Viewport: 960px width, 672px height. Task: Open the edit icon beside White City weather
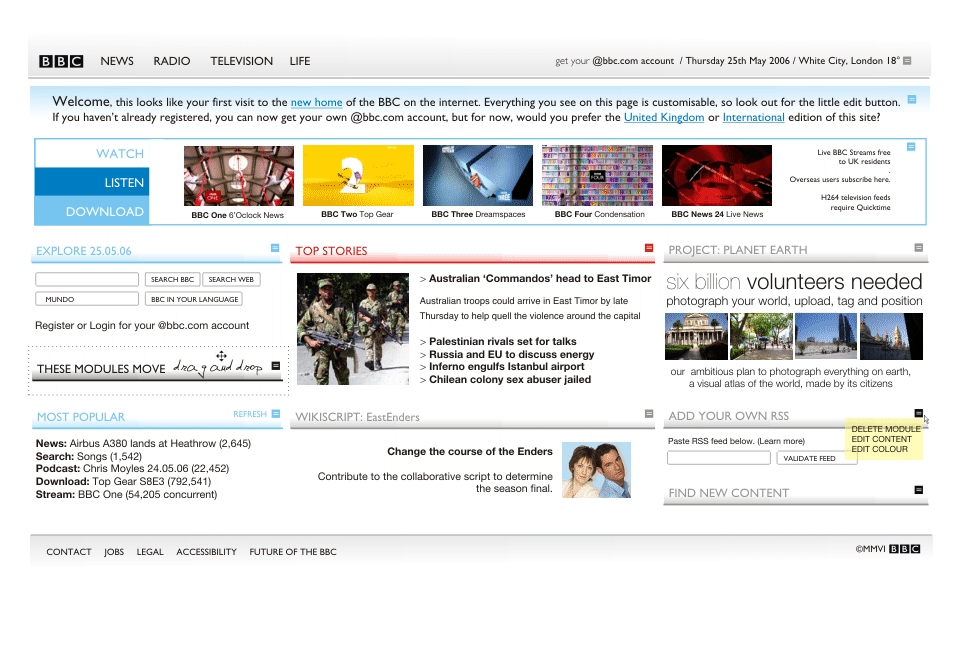coord(907,61)
